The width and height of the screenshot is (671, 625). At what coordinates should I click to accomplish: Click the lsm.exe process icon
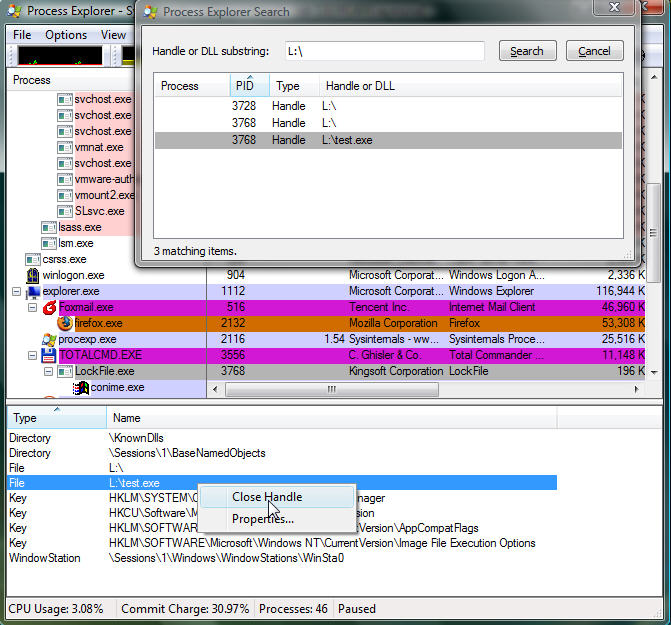[x=49, y=243]
